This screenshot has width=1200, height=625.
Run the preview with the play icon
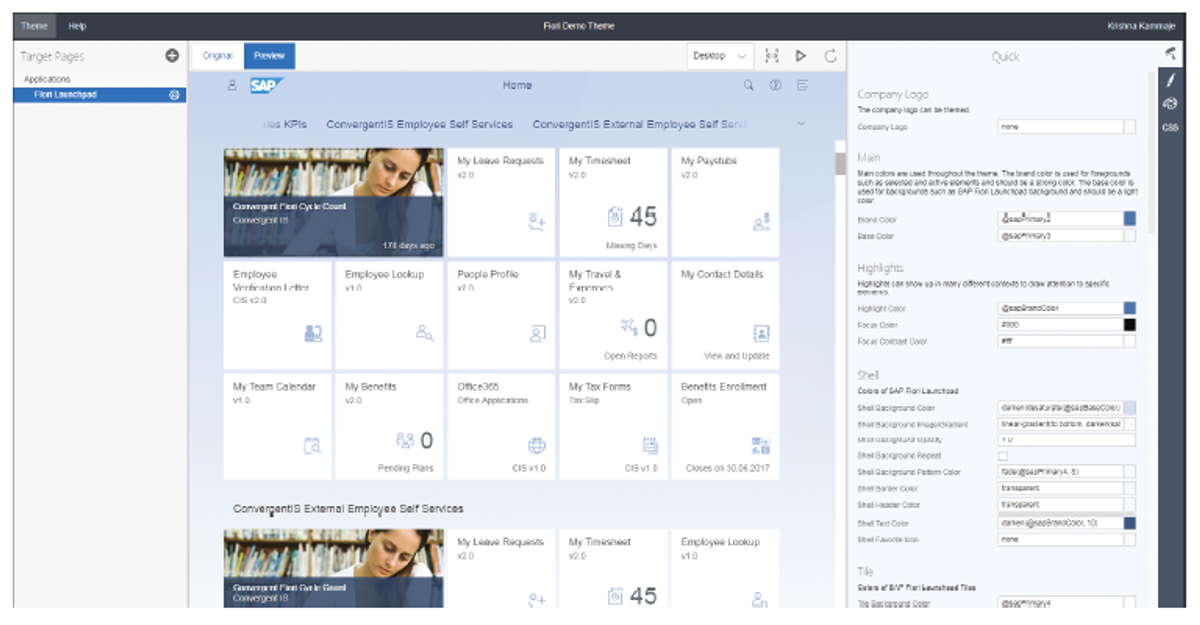coord(800,56)
